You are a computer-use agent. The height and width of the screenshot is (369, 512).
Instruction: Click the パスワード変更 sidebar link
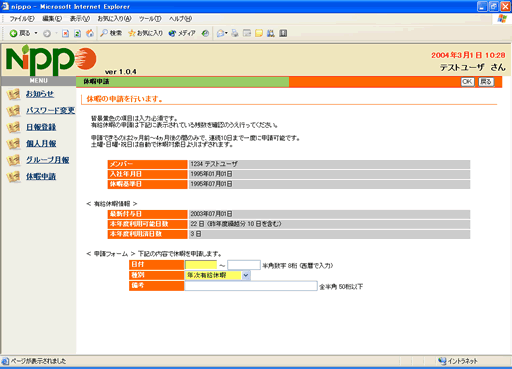[51, 110]
